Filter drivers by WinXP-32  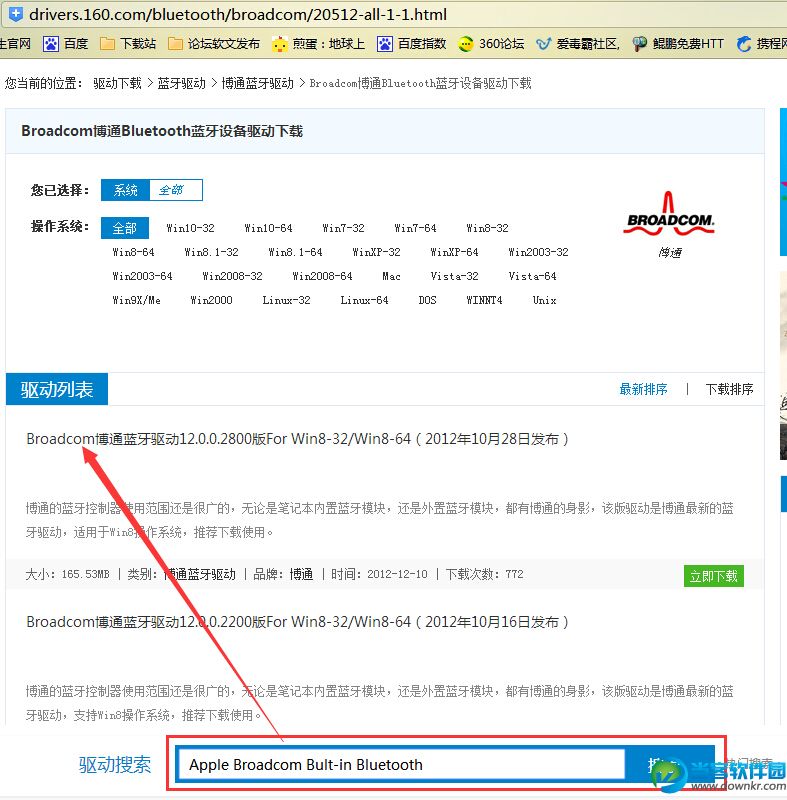click(x=376, y=252)
